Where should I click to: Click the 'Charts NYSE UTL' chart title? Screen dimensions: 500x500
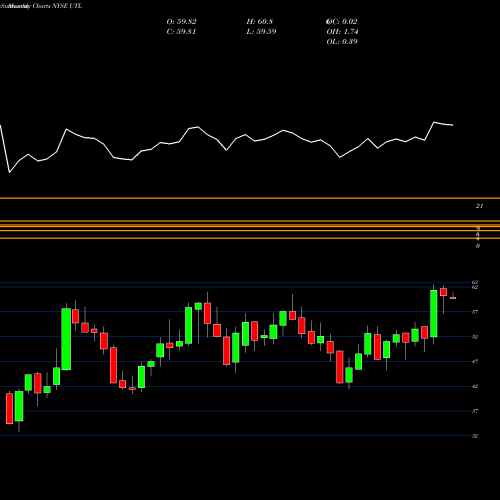click(x=57, y=6)
